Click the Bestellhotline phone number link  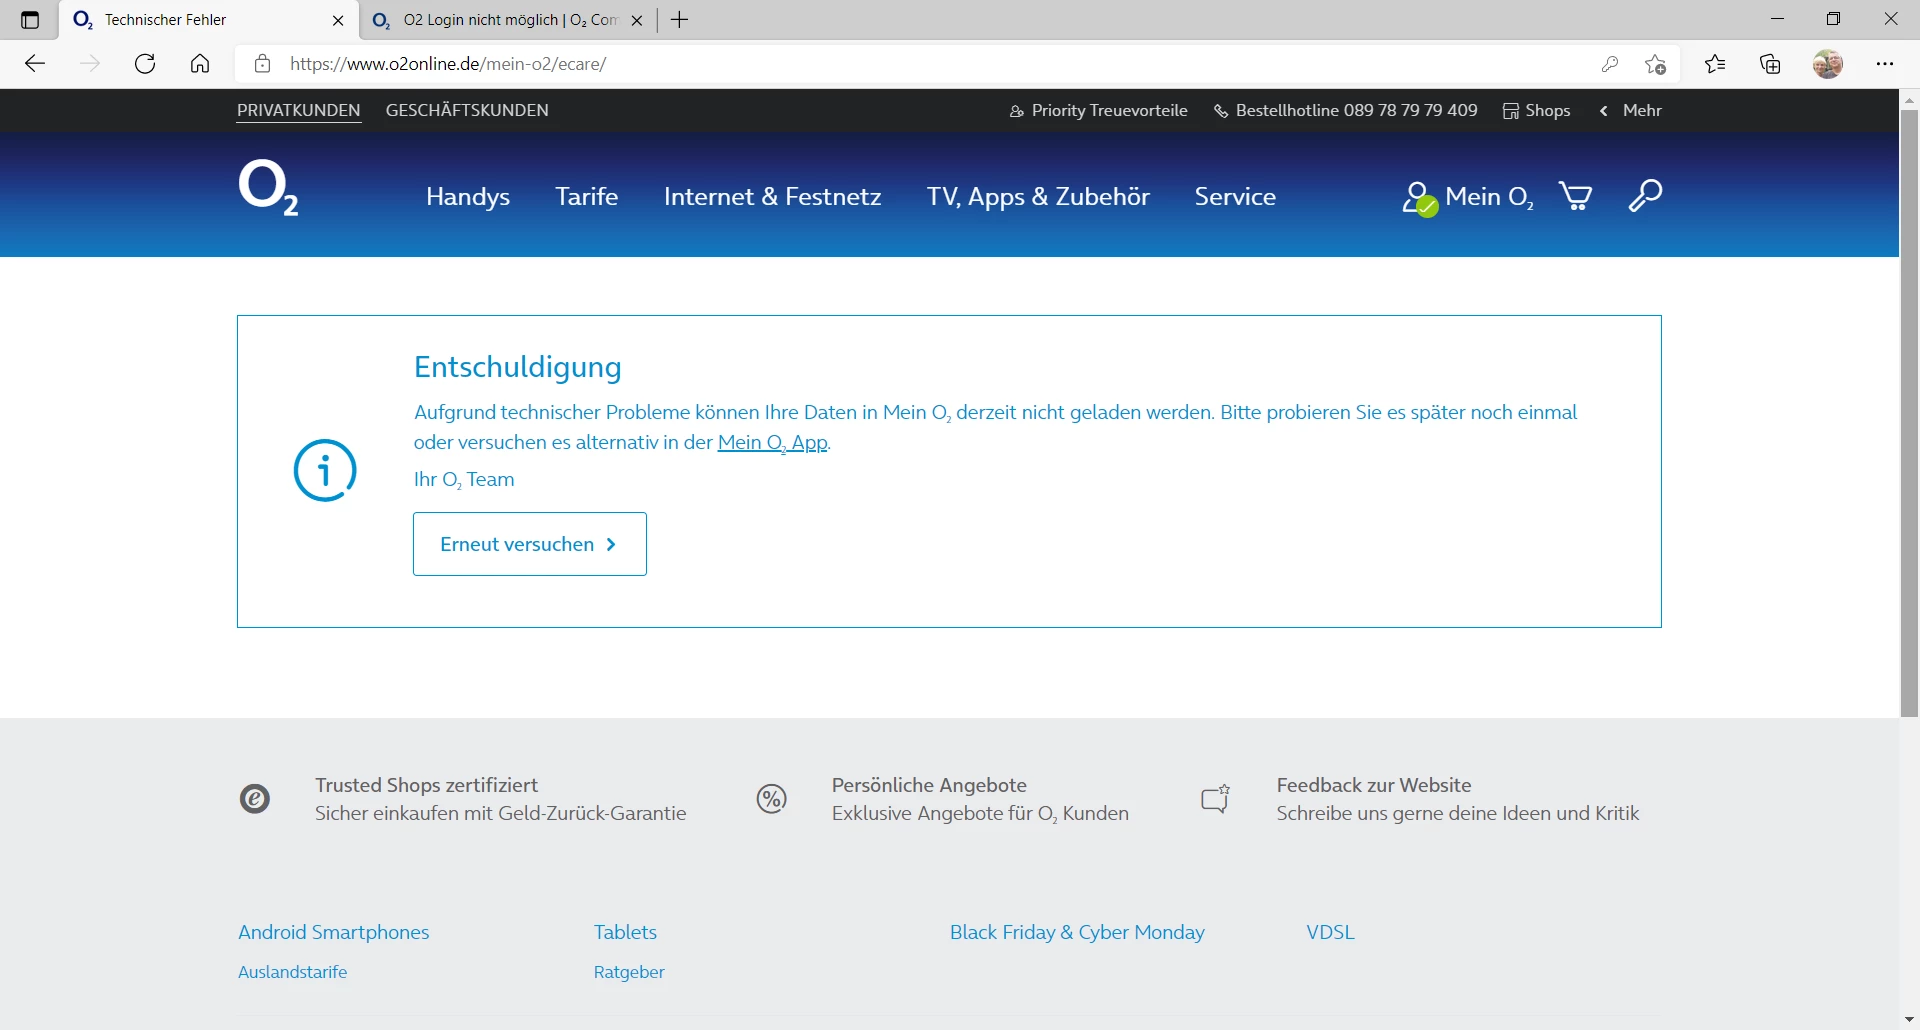tap(1346, 110)
